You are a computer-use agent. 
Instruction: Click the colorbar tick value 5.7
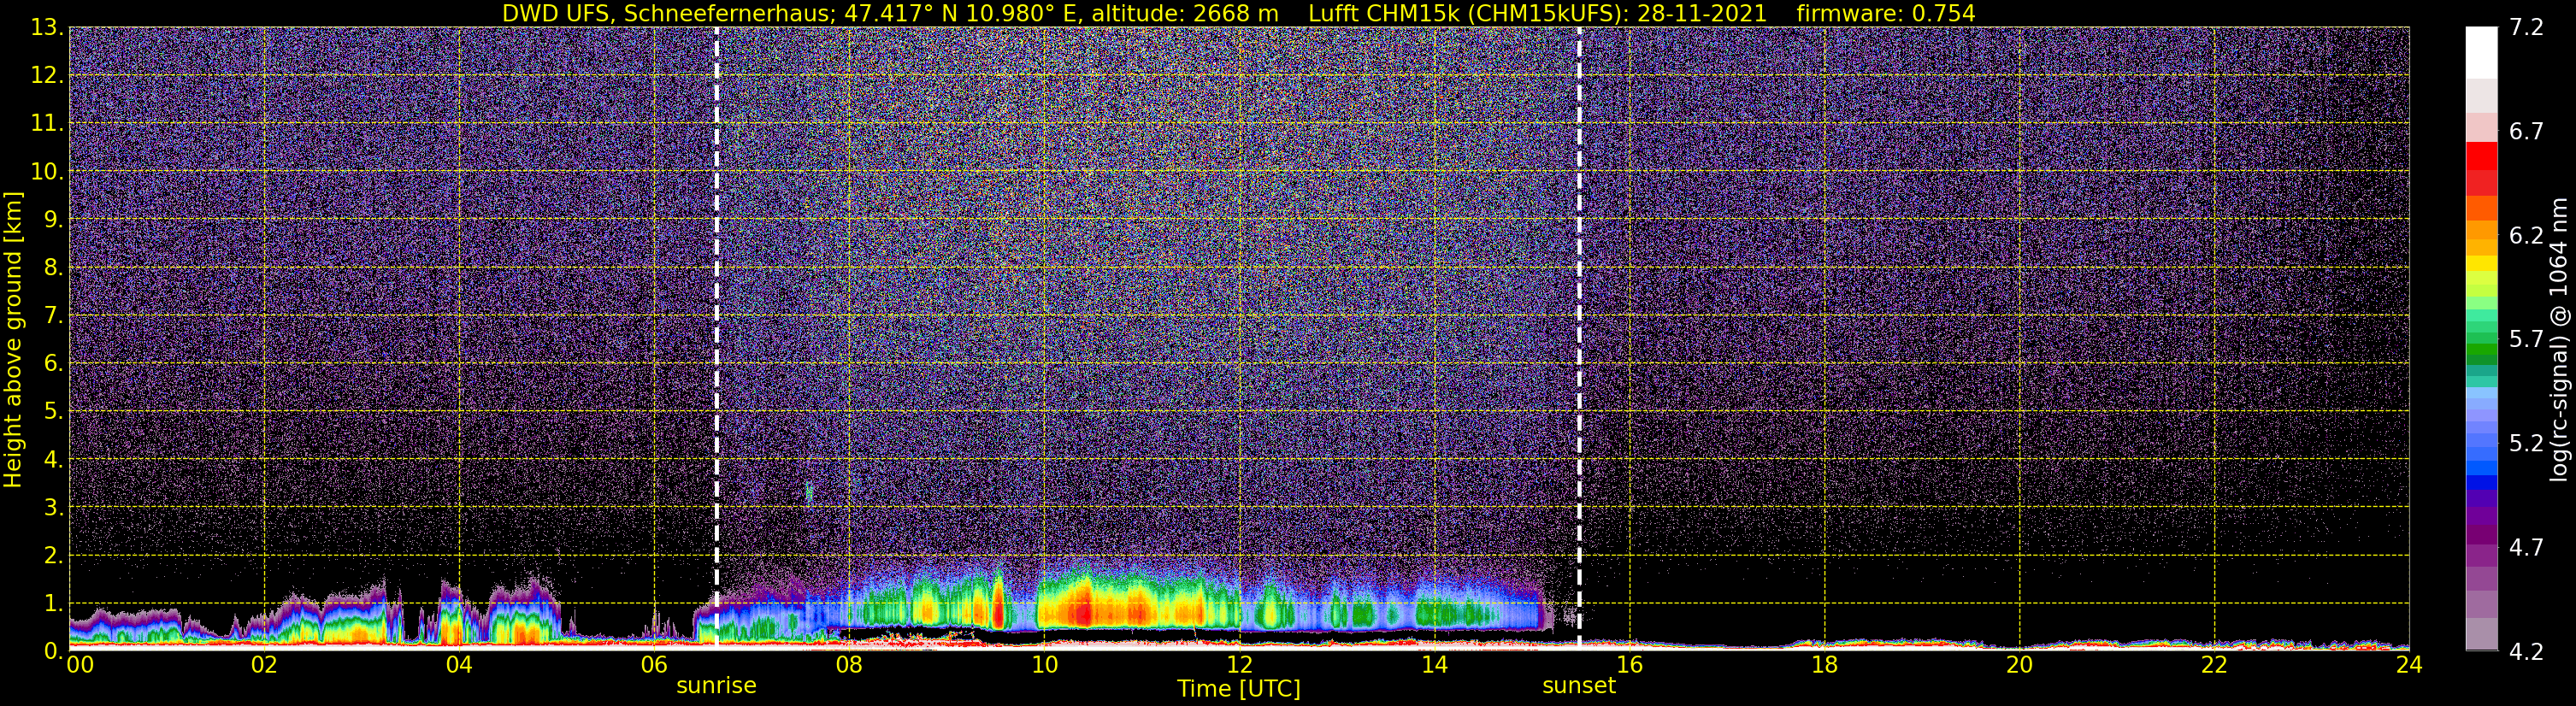2526,339
